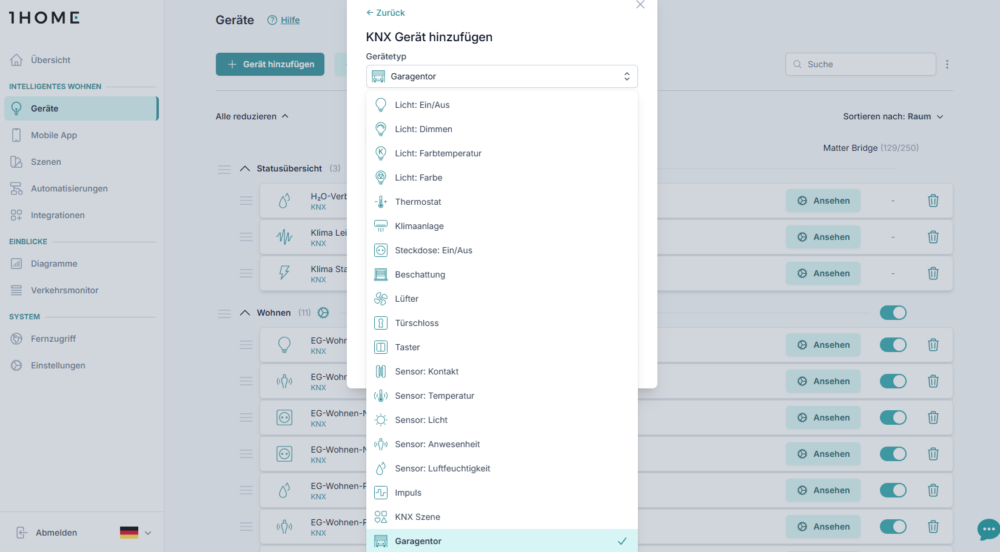This screenshot has width=1000, height=552.
Task: Open Verkehrsmonitor in the sidebar
Action: click(82, 291)
